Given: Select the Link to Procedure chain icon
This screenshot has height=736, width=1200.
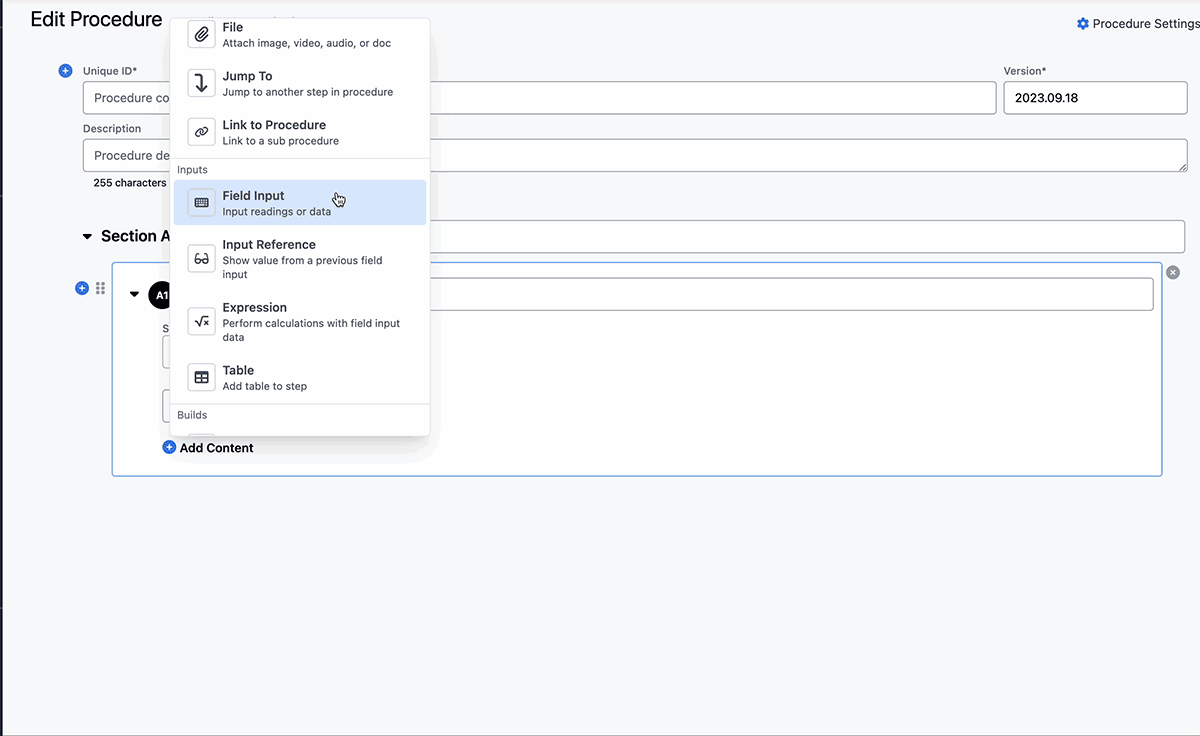Looking at the screenshot, I should [x=200, y=131].
